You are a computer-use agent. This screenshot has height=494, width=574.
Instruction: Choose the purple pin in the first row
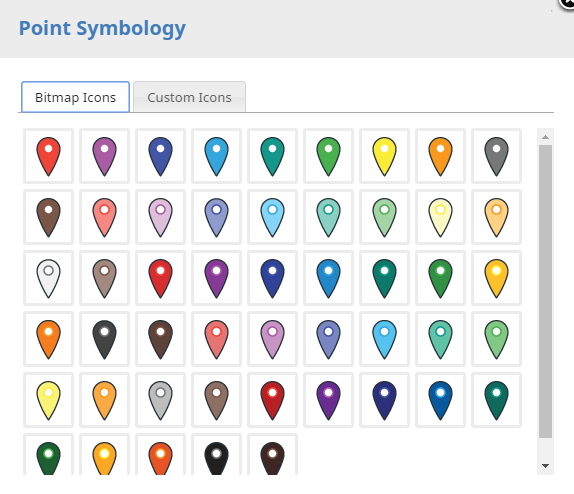click(x=104, y=156)
